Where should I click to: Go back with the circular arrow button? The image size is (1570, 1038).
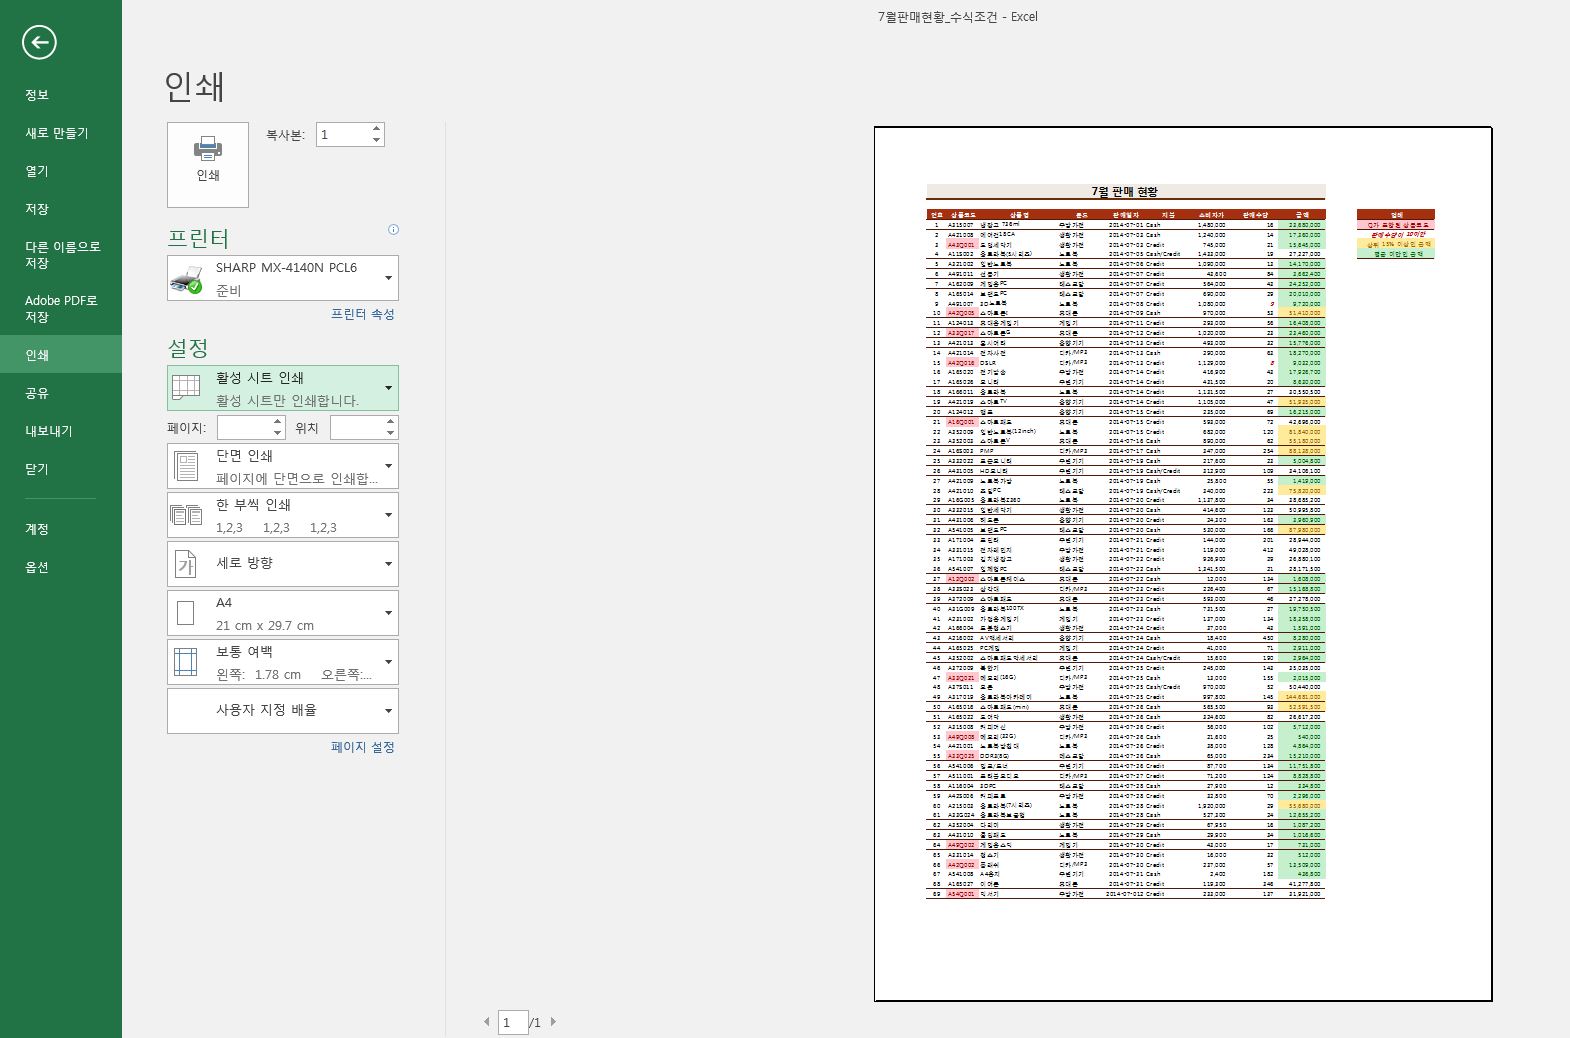[x=39, y=42]
